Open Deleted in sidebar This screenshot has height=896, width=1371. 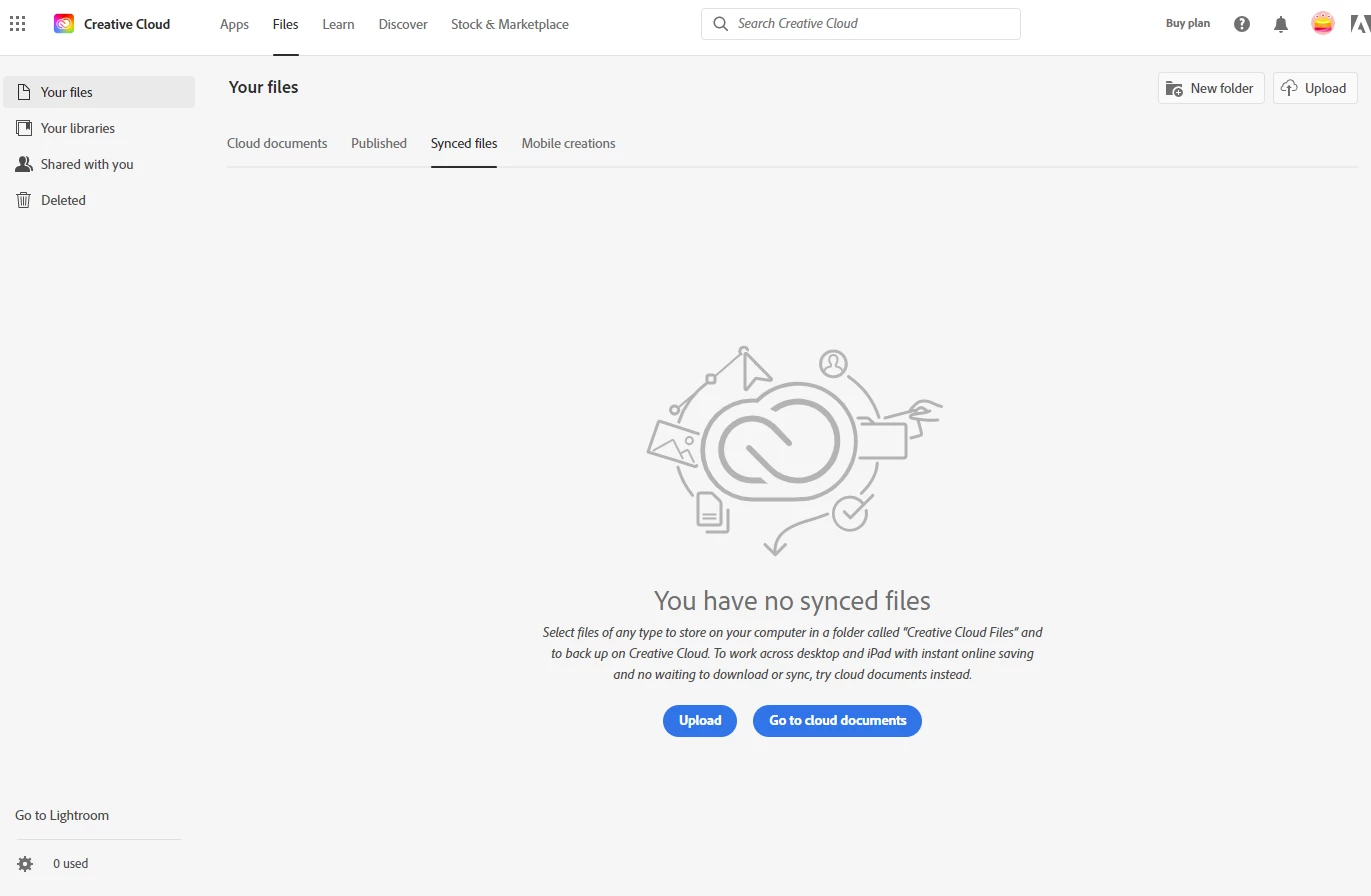(x=99, y=200)
